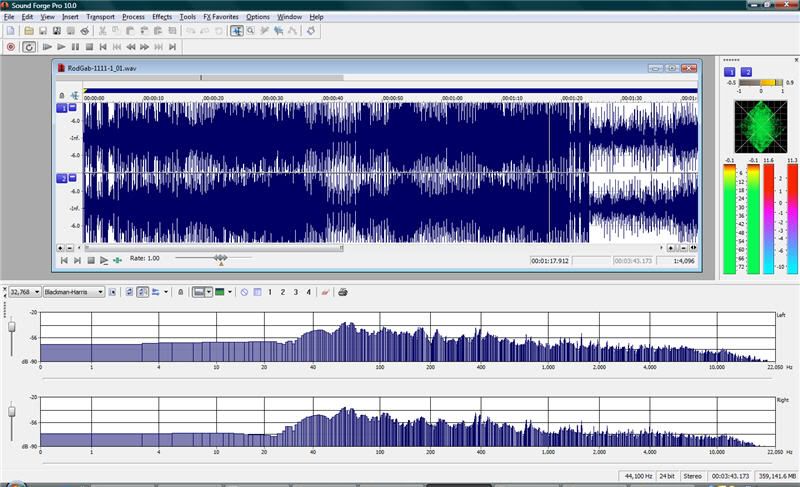Toggle channel 2 in the meters panel
800x487 pixels.
point(746,72)
